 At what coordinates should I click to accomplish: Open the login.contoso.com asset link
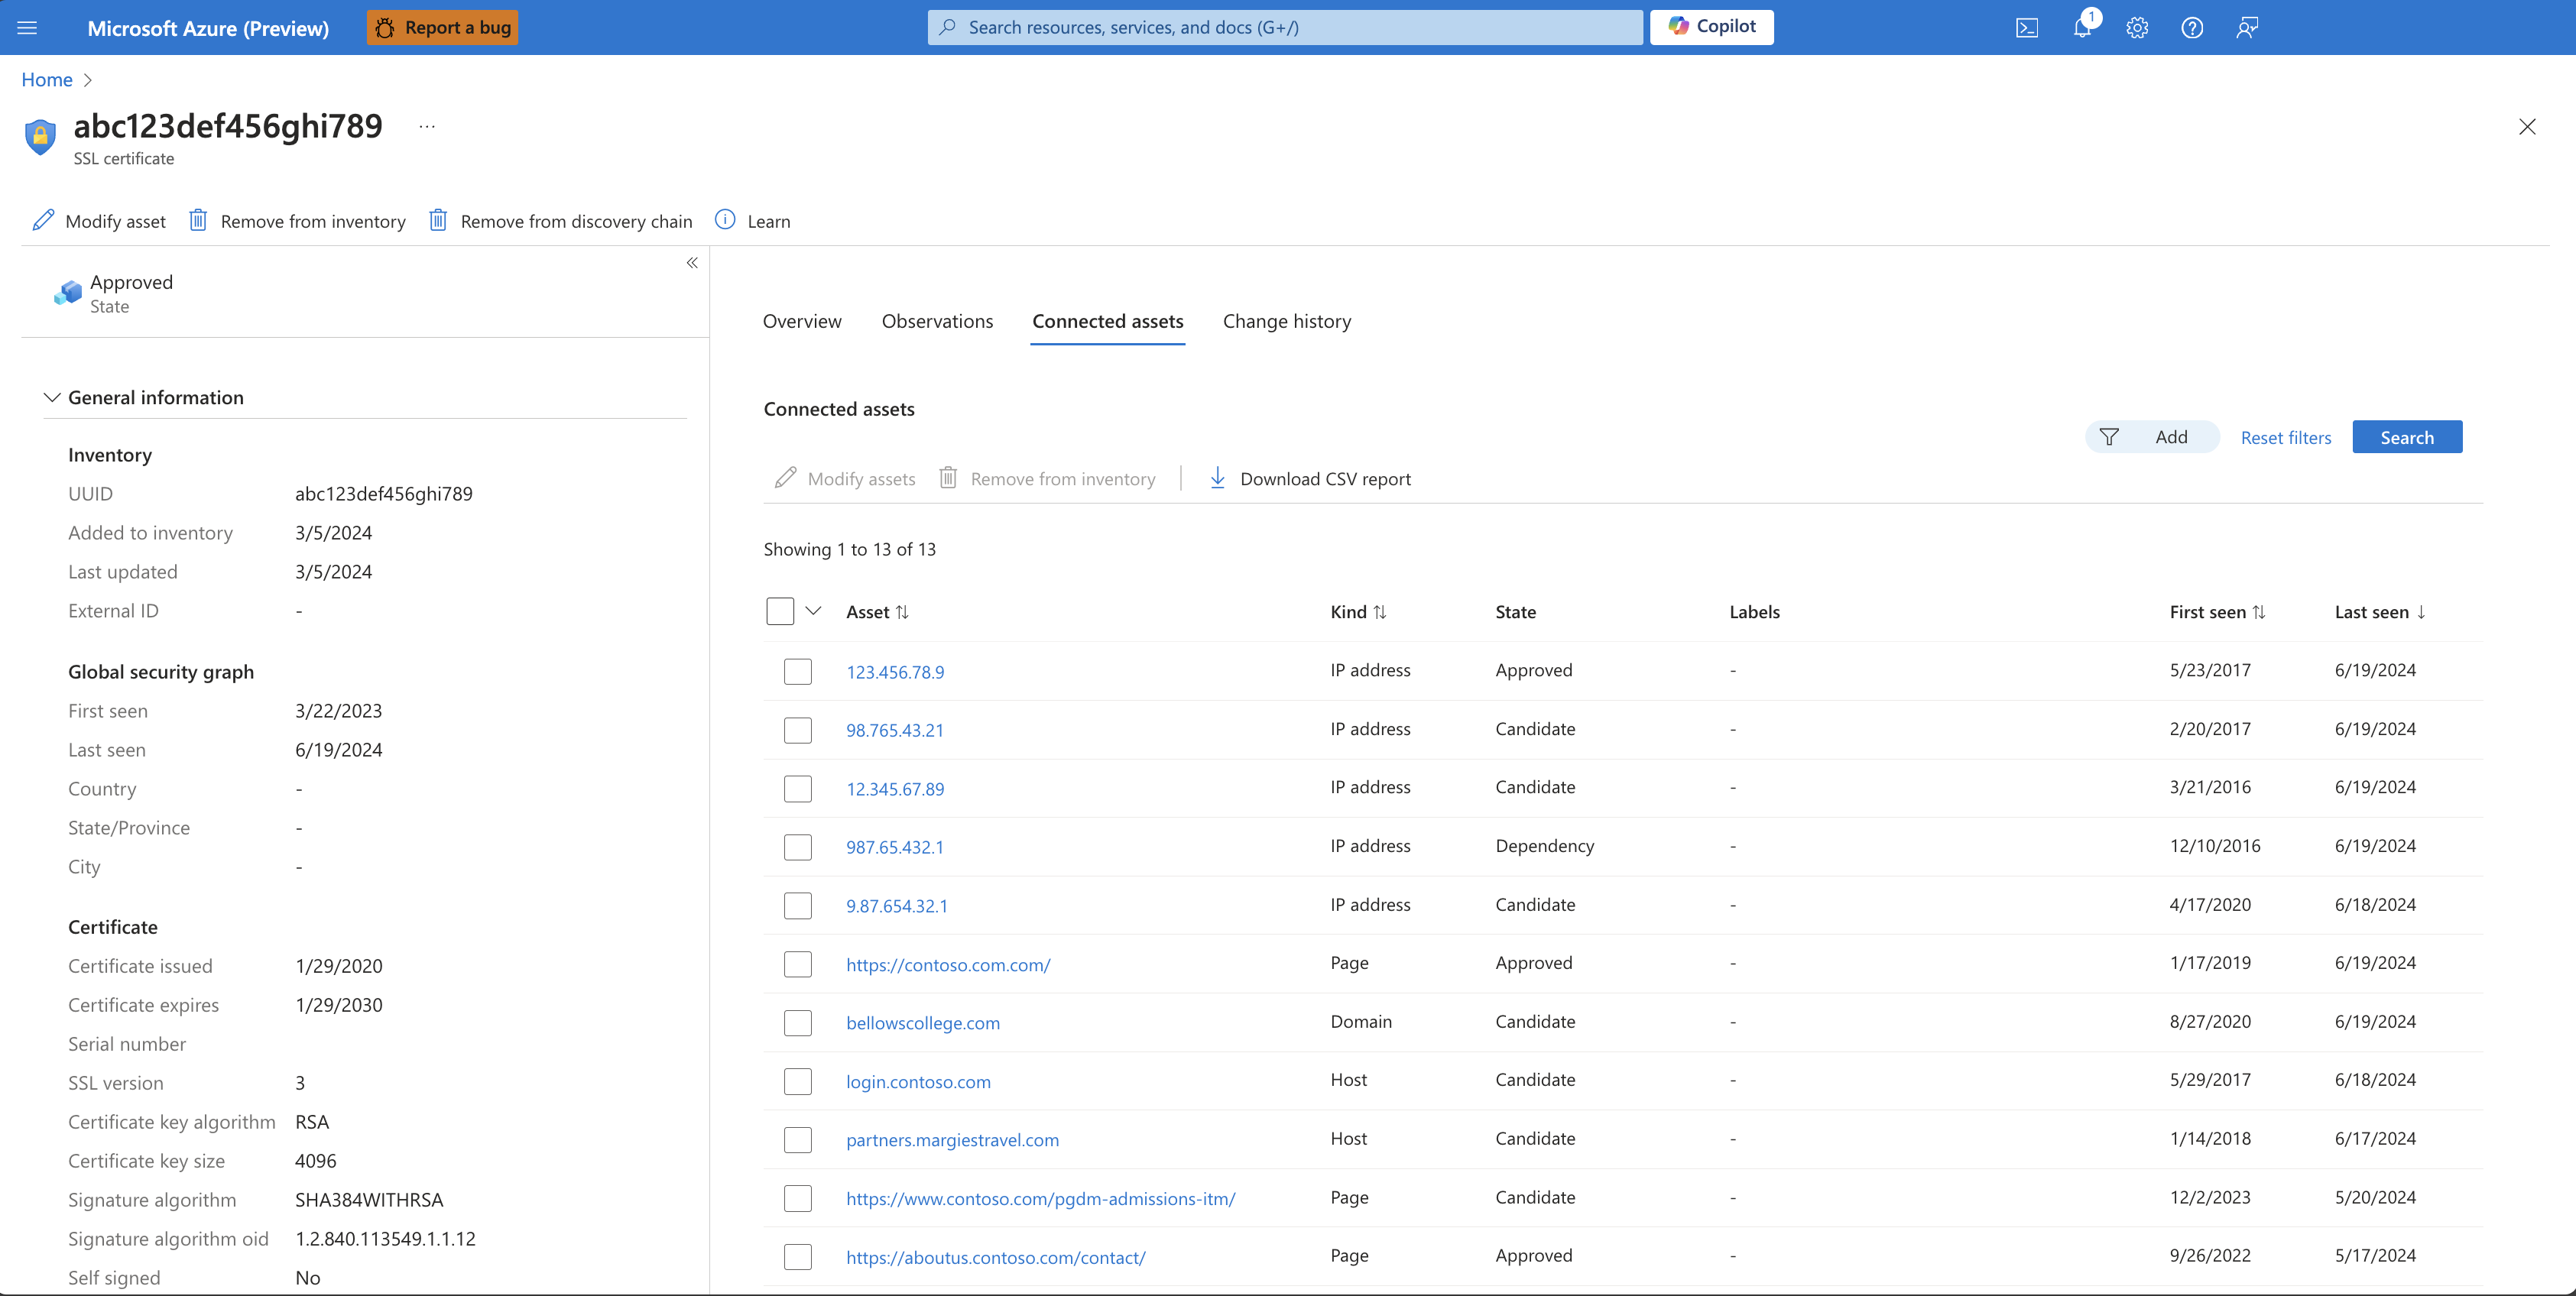pyautogui.click(x=918, y=1081)
